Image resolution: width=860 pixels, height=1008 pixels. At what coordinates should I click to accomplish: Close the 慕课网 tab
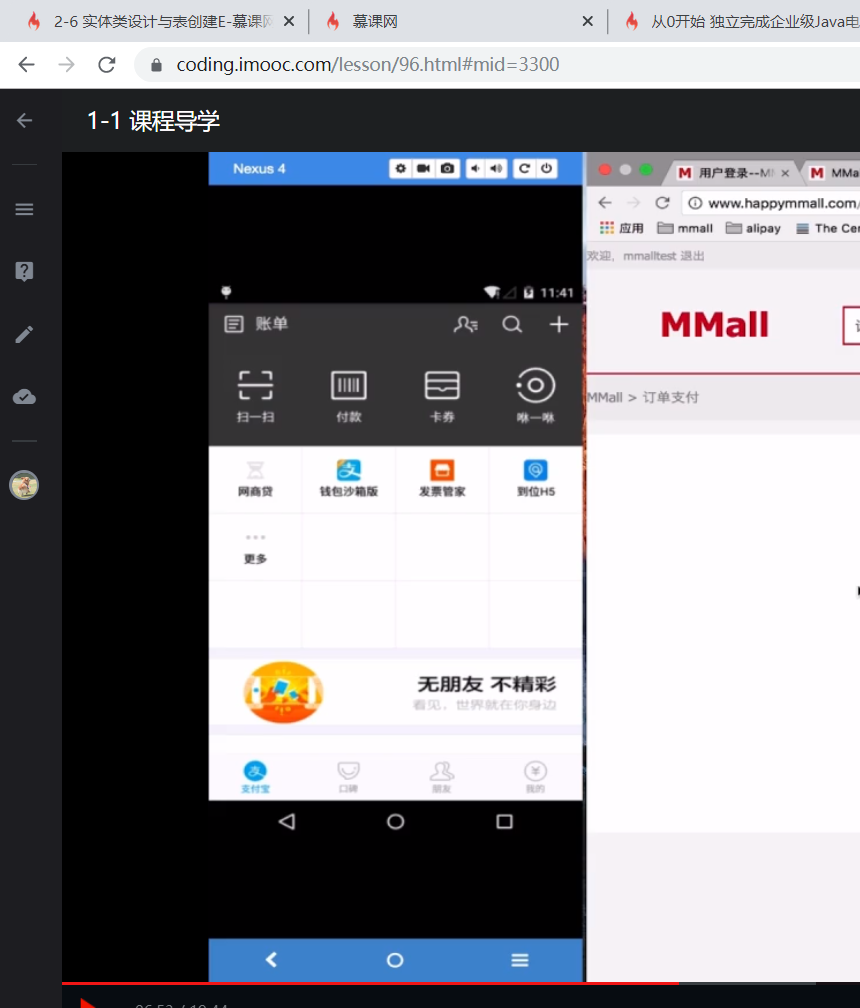[587, 21]
